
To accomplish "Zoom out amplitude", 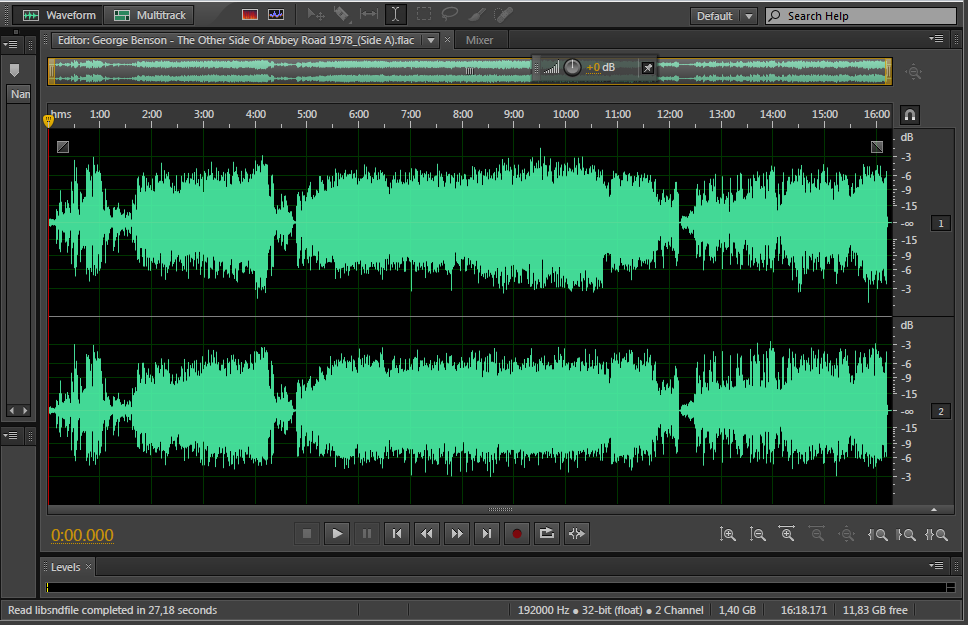I will [x=757, y=534].
